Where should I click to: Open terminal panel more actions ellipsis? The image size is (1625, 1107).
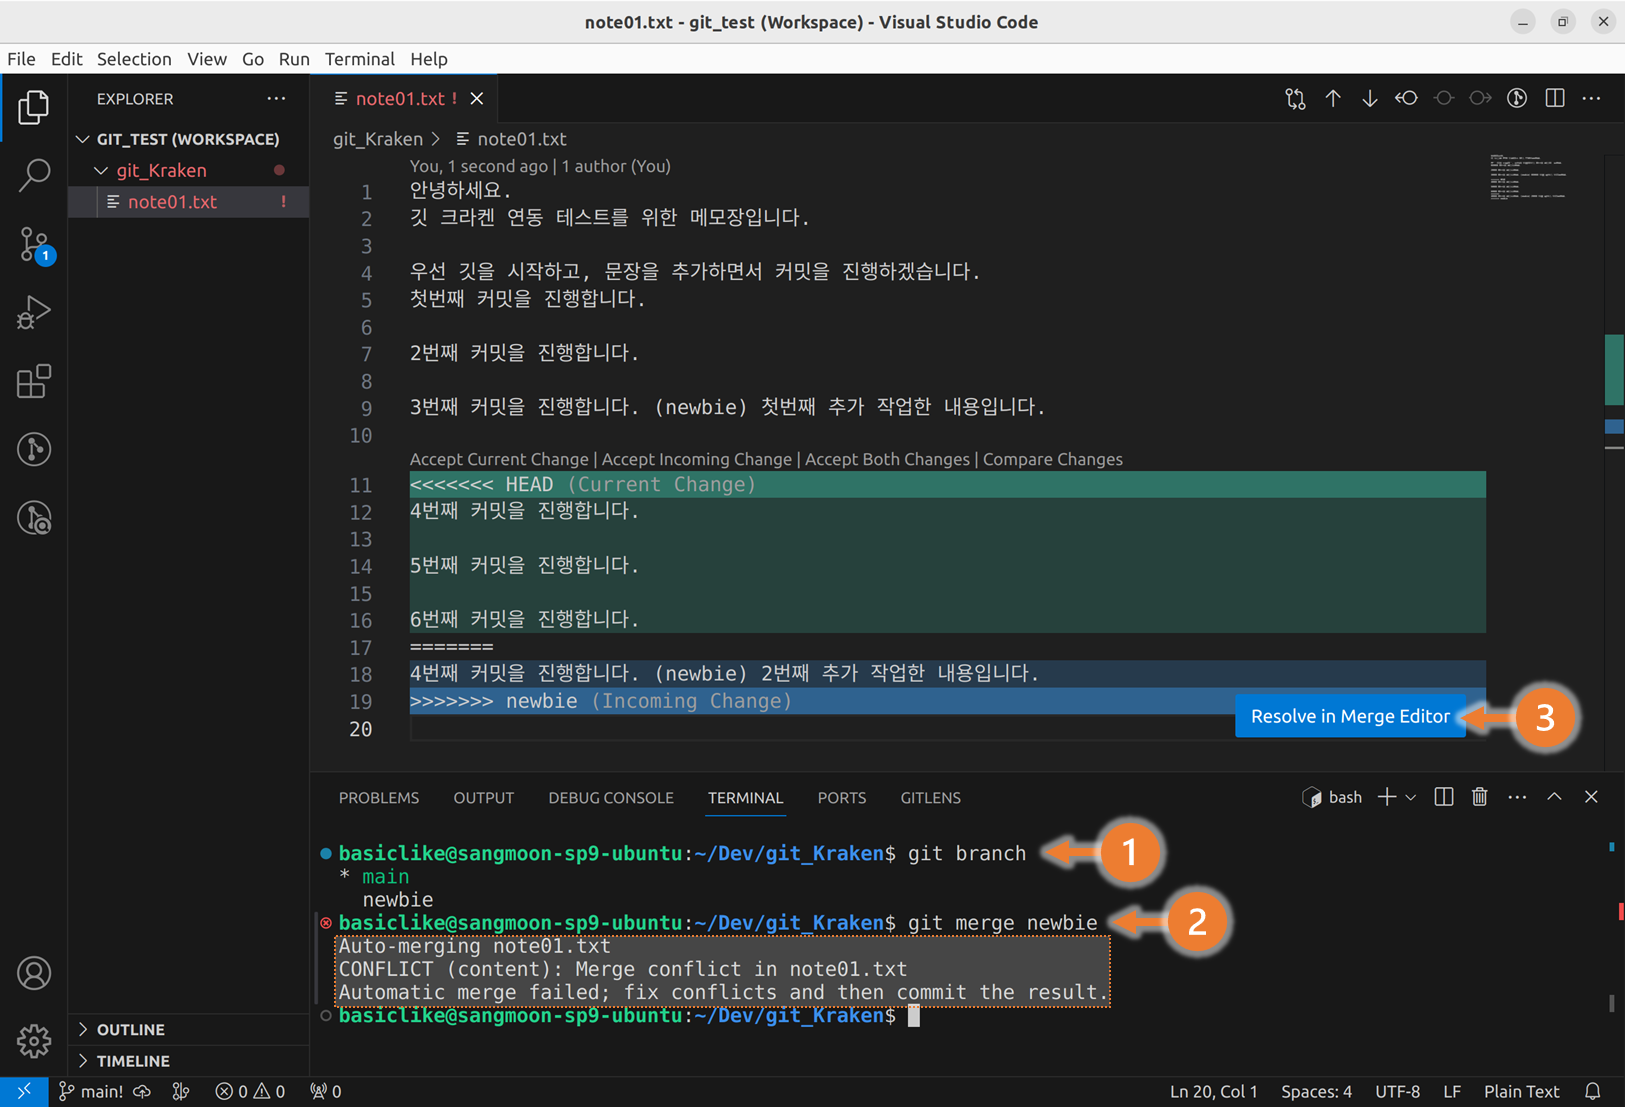coord(1517,797)
